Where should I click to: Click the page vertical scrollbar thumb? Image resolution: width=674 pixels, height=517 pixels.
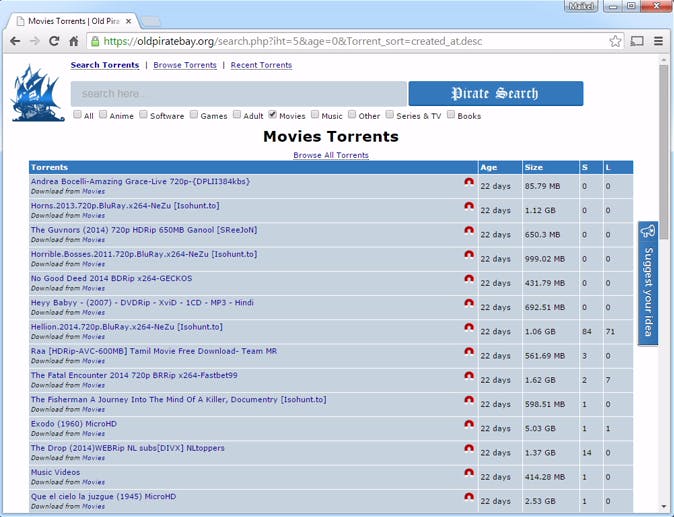point(664,152)
